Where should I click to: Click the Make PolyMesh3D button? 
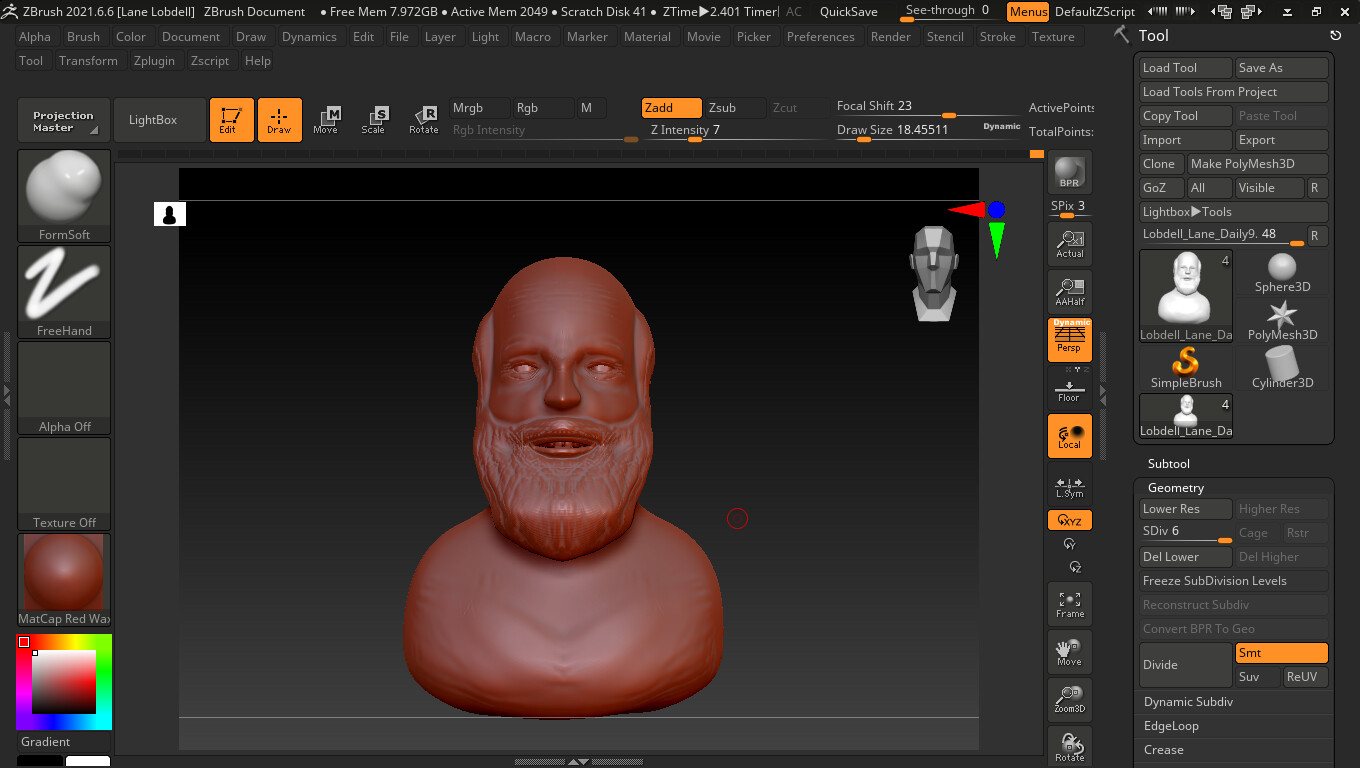pyautogui.click(x=1256, y=164)
